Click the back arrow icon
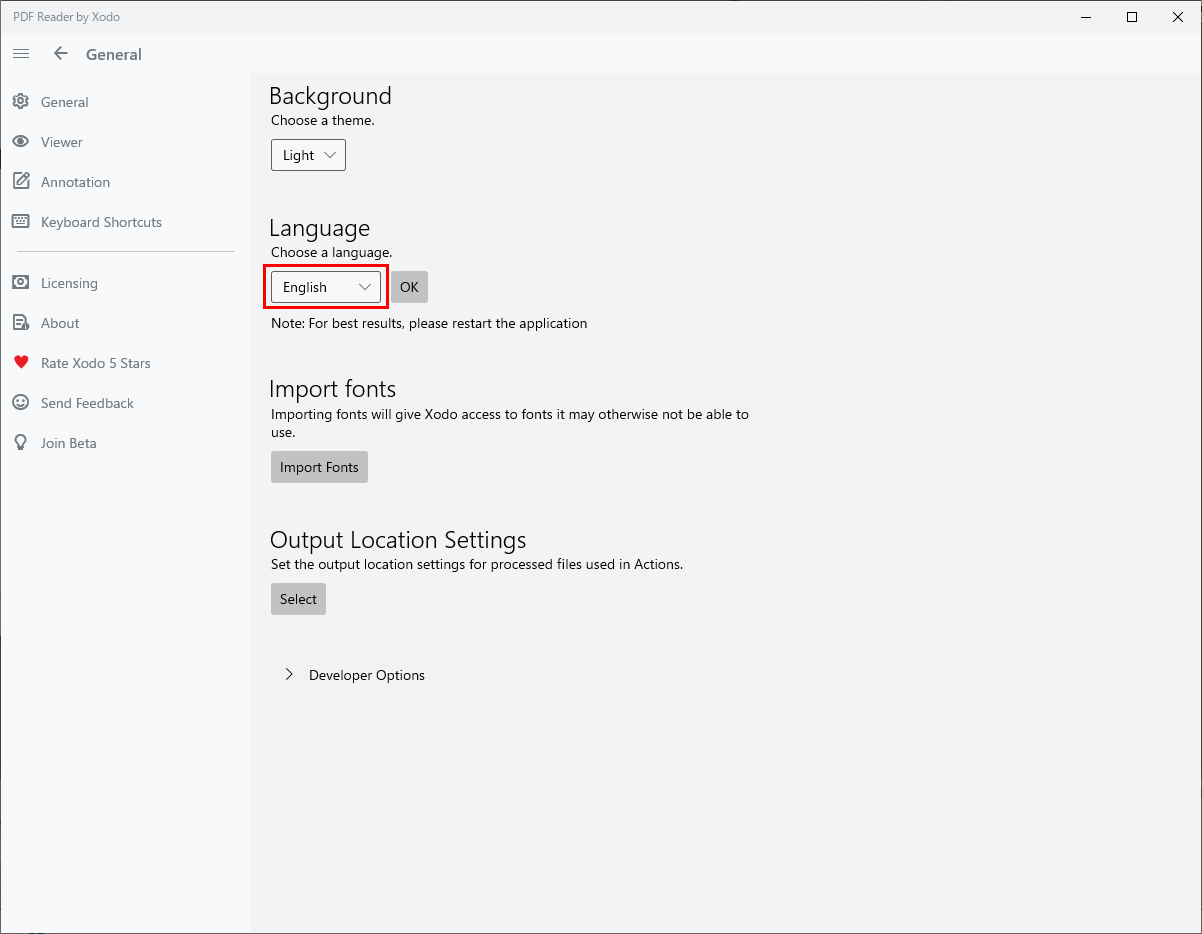 coord(61,54)
